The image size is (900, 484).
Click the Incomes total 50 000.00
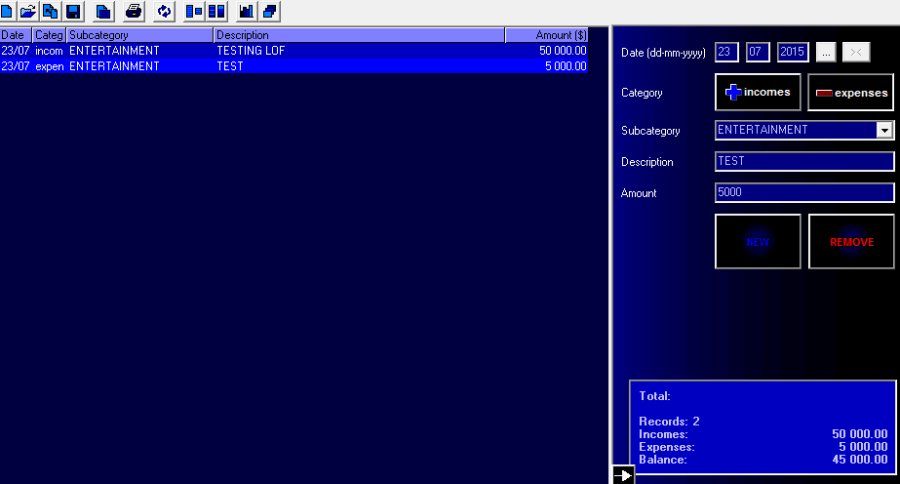pos(860,434)
